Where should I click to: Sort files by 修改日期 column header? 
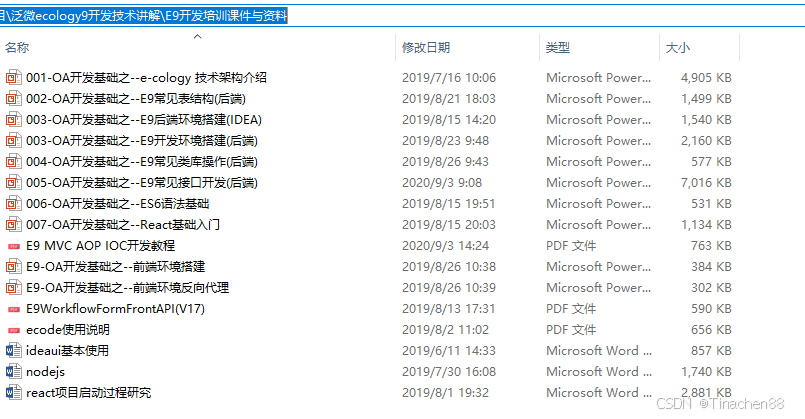pyautogui.click(x=426, y=48)
